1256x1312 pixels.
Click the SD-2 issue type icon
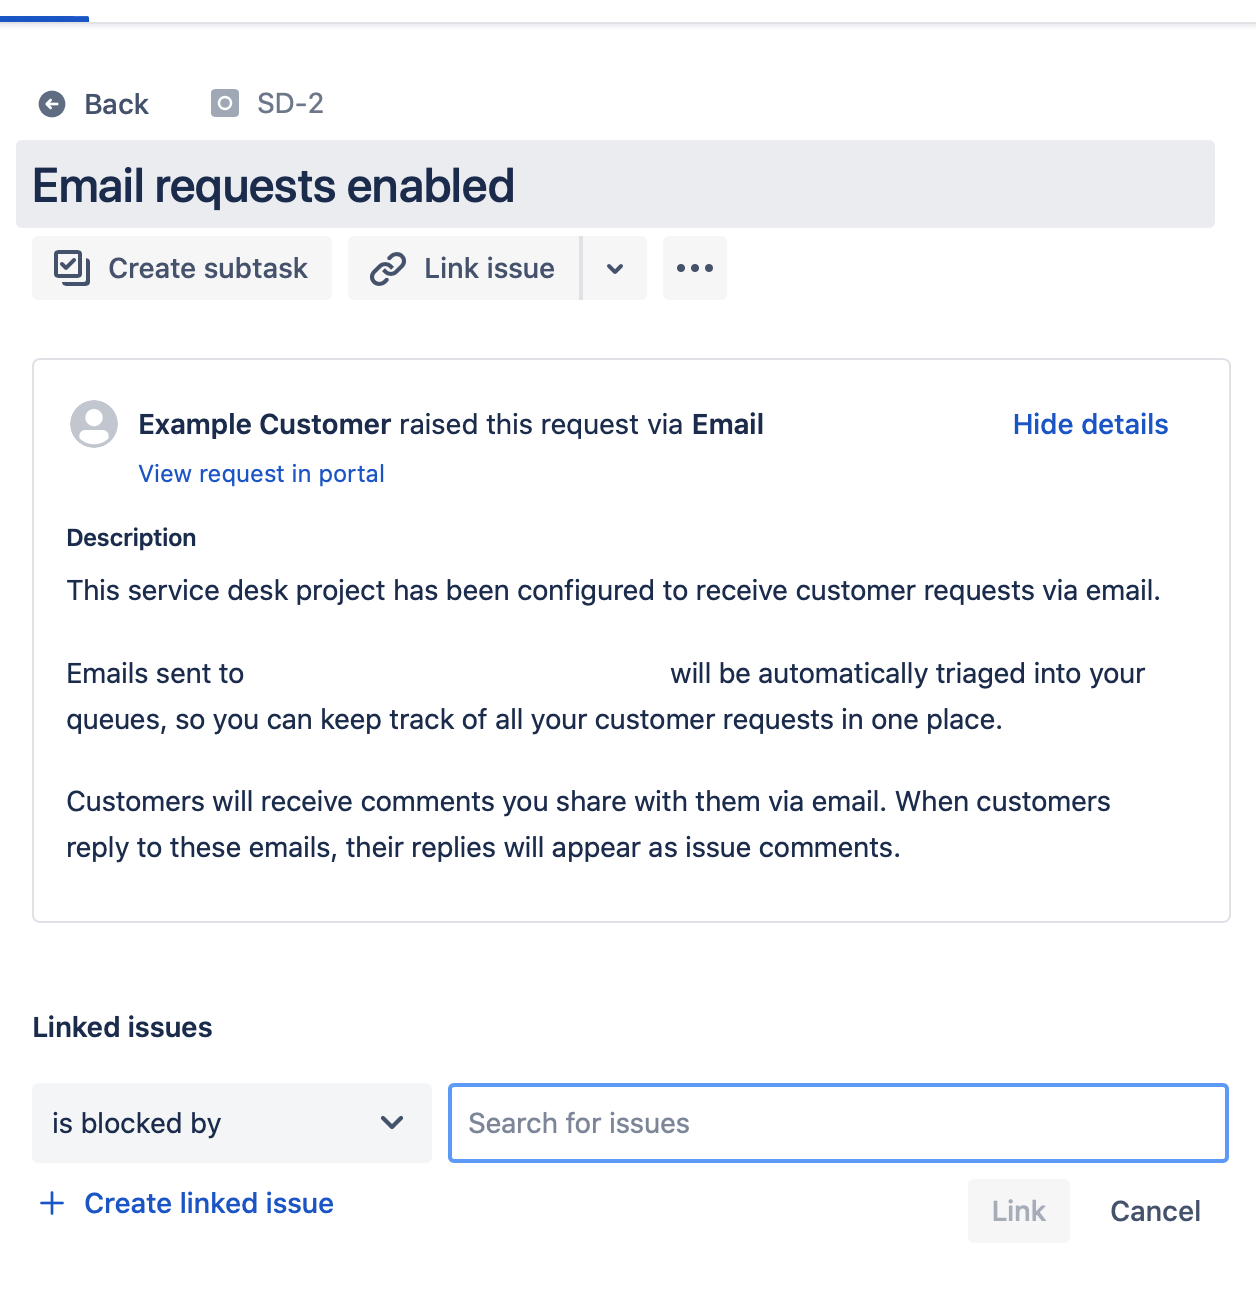pos(224,102)
